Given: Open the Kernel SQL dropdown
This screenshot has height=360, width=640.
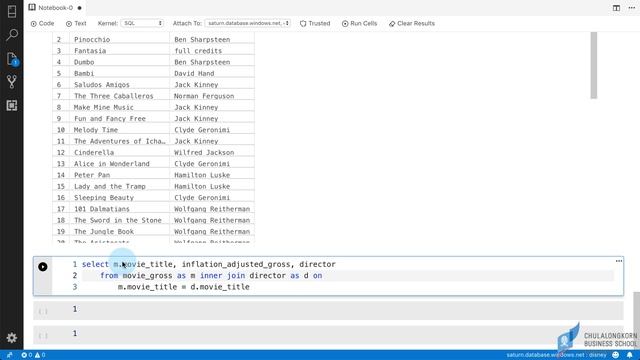Looking at the screenshot, I should coord(142,23).
